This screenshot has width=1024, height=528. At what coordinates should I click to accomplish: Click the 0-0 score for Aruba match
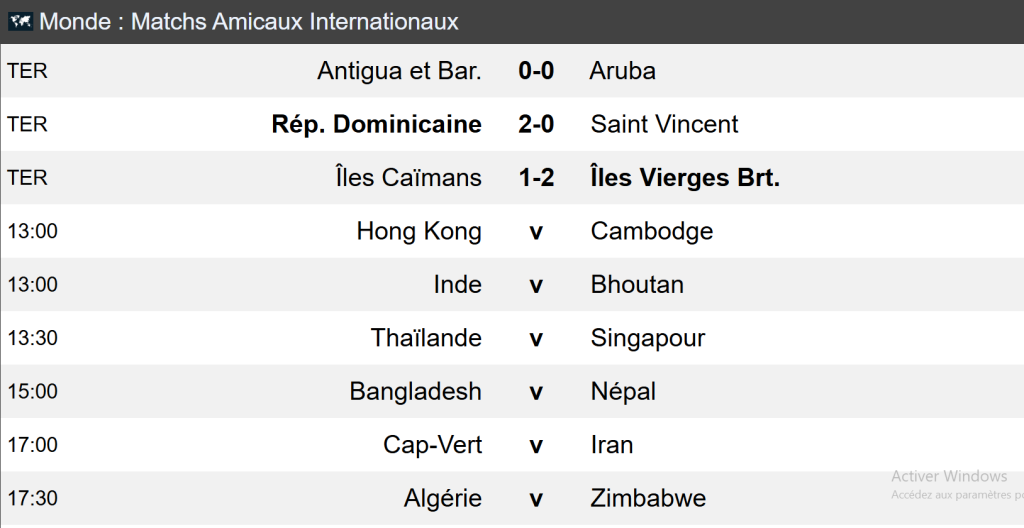point(536,71)
